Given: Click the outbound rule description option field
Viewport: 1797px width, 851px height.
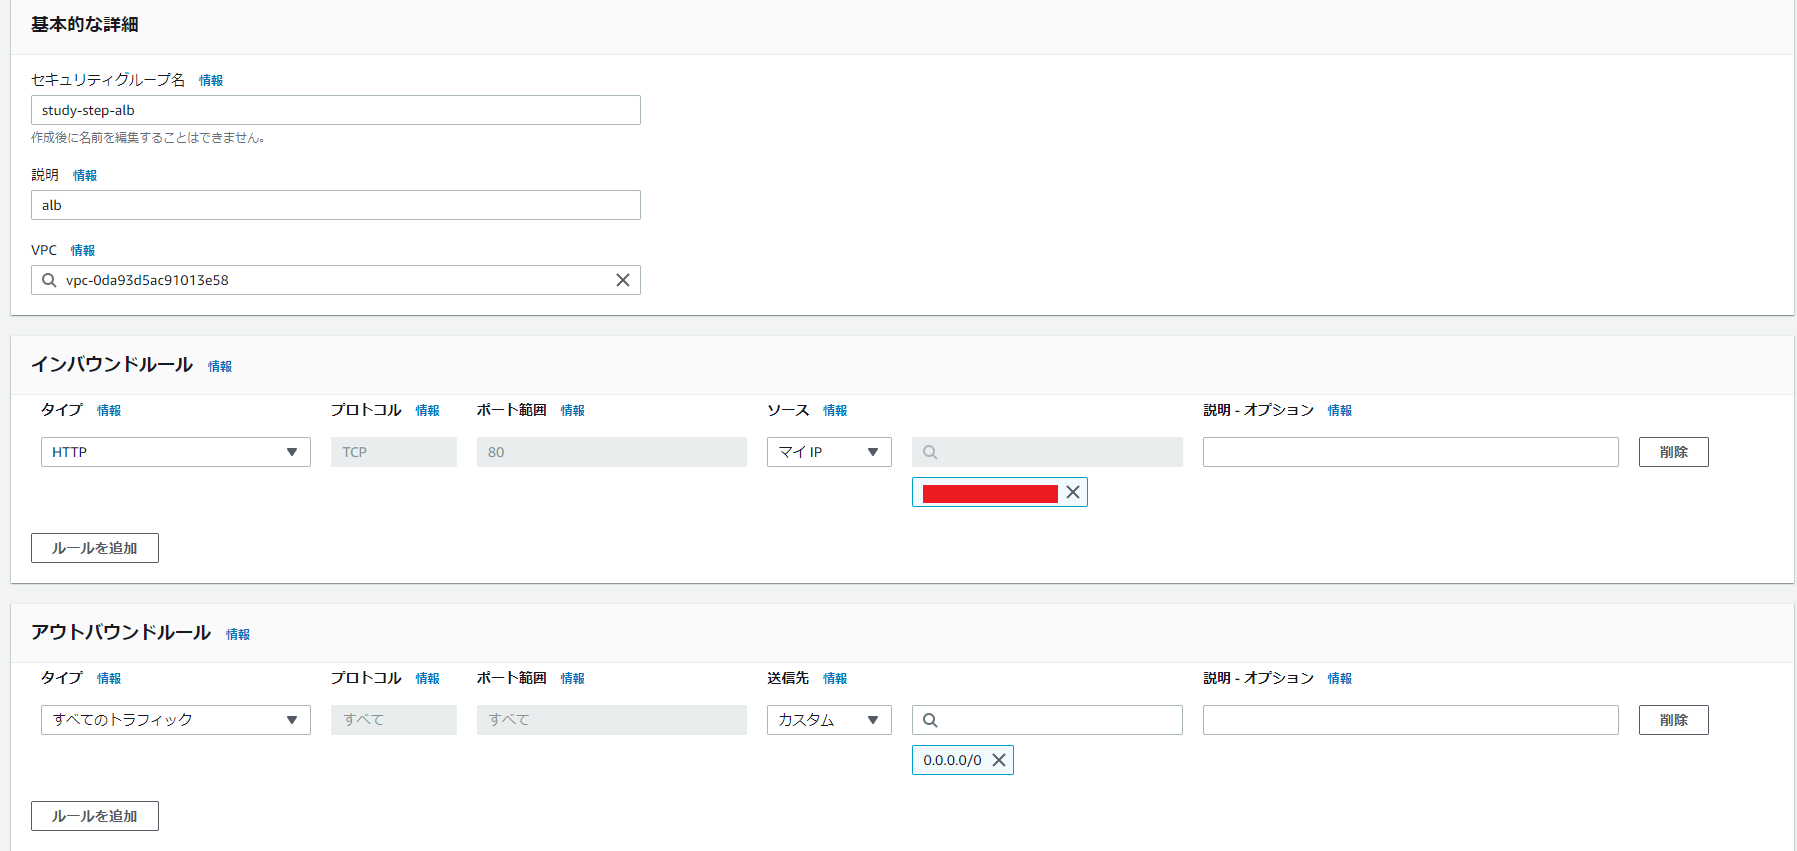Looking at the screenshot, I should point(1411,720).
